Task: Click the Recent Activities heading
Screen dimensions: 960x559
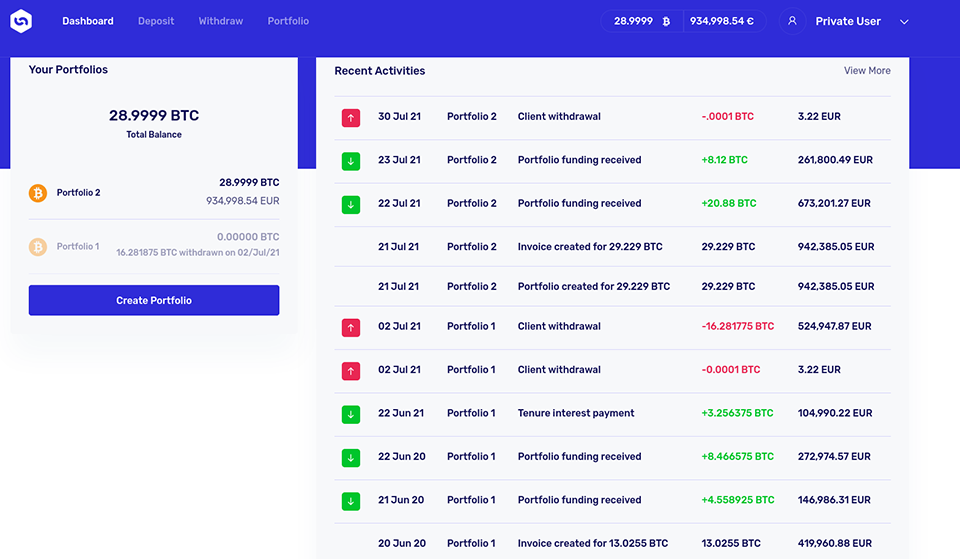Action: [380, 71]
